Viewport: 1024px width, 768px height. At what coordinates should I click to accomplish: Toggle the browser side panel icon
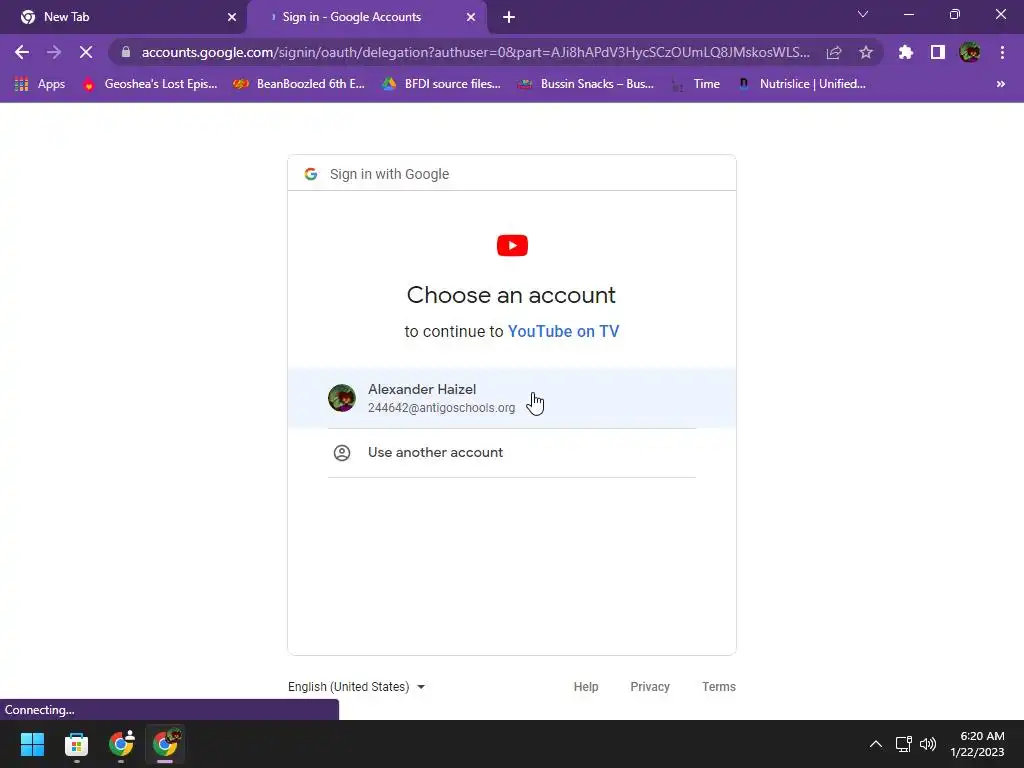pos(938,52)
